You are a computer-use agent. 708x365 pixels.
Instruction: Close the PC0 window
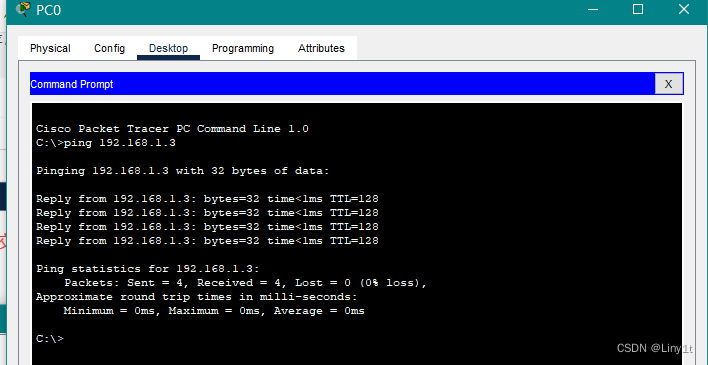[x=684, y=9]
